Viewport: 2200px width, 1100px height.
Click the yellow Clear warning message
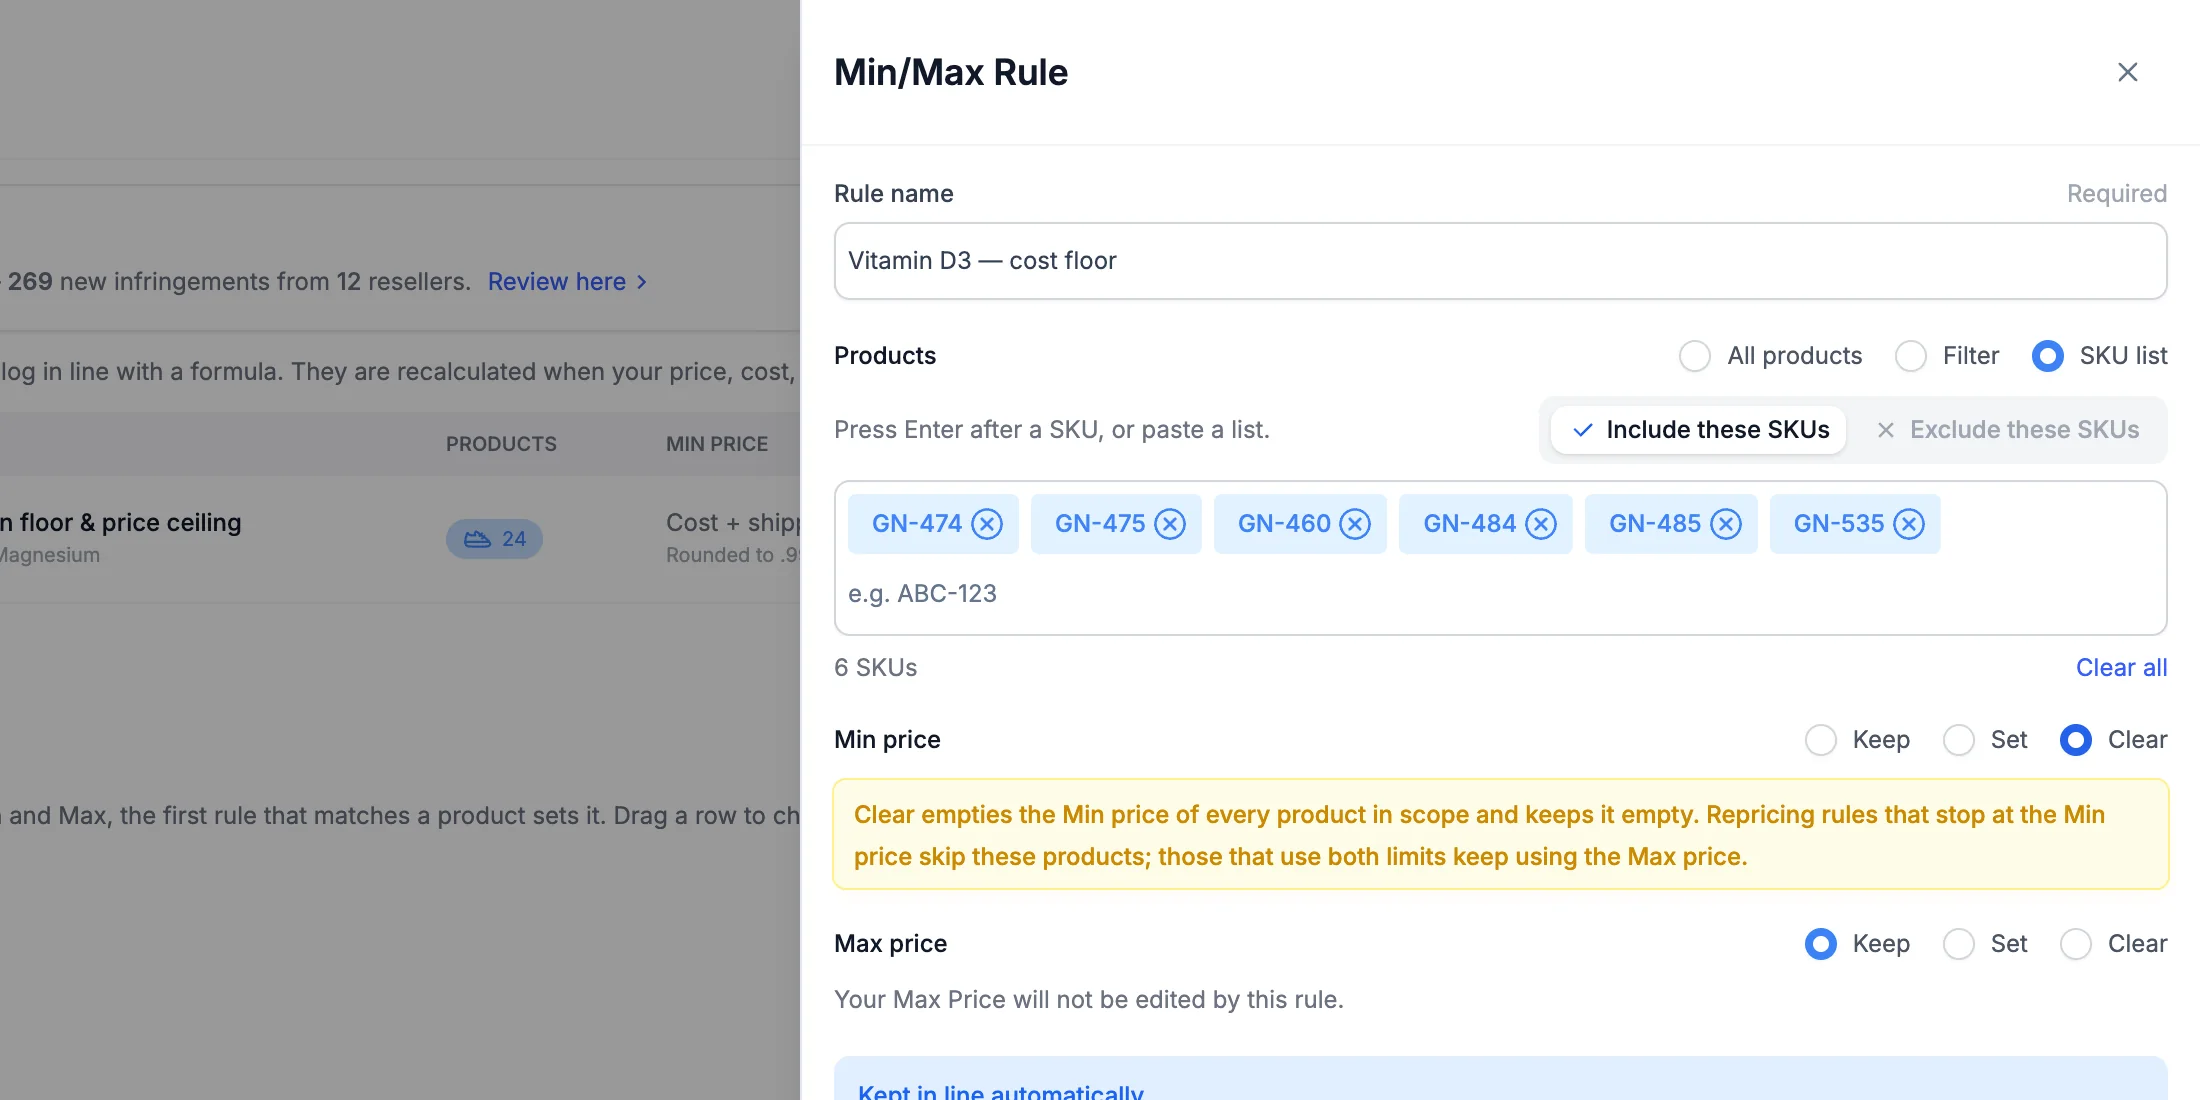point(1500,835)
